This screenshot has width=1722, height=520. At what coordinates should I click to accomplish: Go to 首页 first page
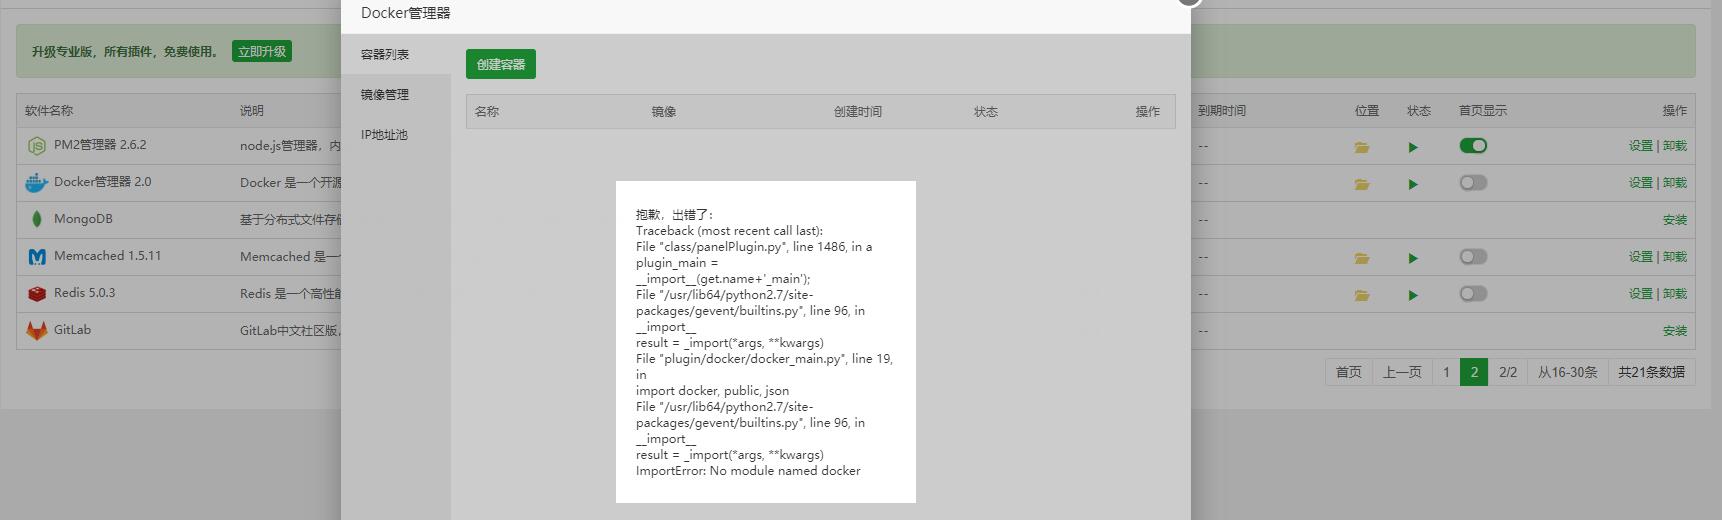pos(1349,372)
